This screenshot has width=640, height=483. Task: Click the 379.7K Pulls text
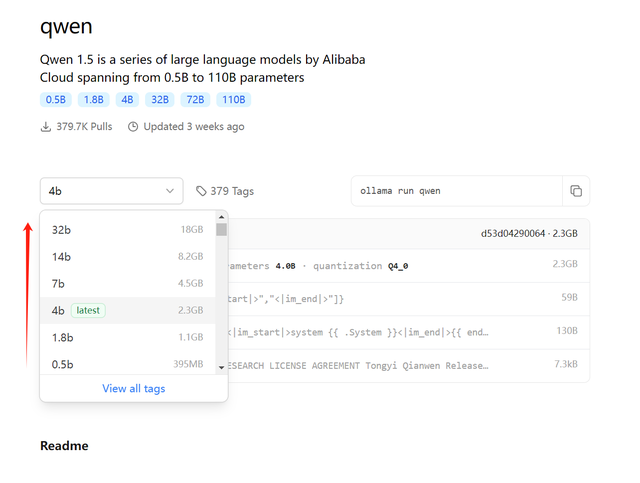84,127
